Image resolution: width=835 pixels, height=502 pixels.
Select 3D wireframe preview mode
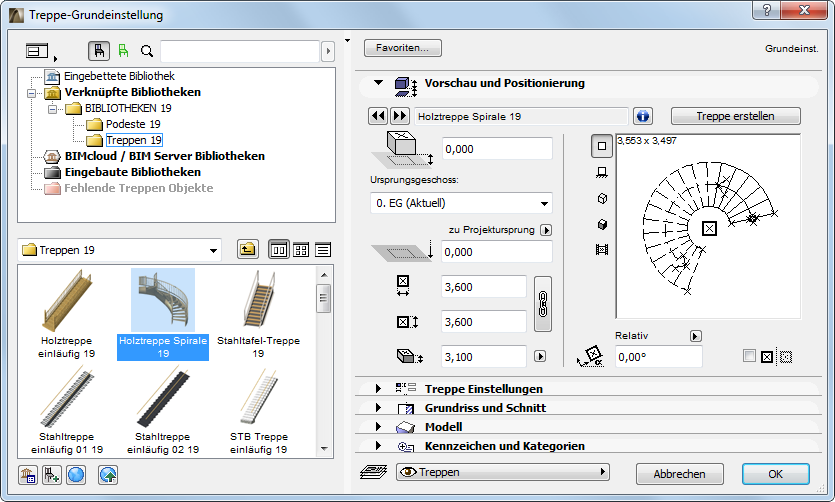602,199
